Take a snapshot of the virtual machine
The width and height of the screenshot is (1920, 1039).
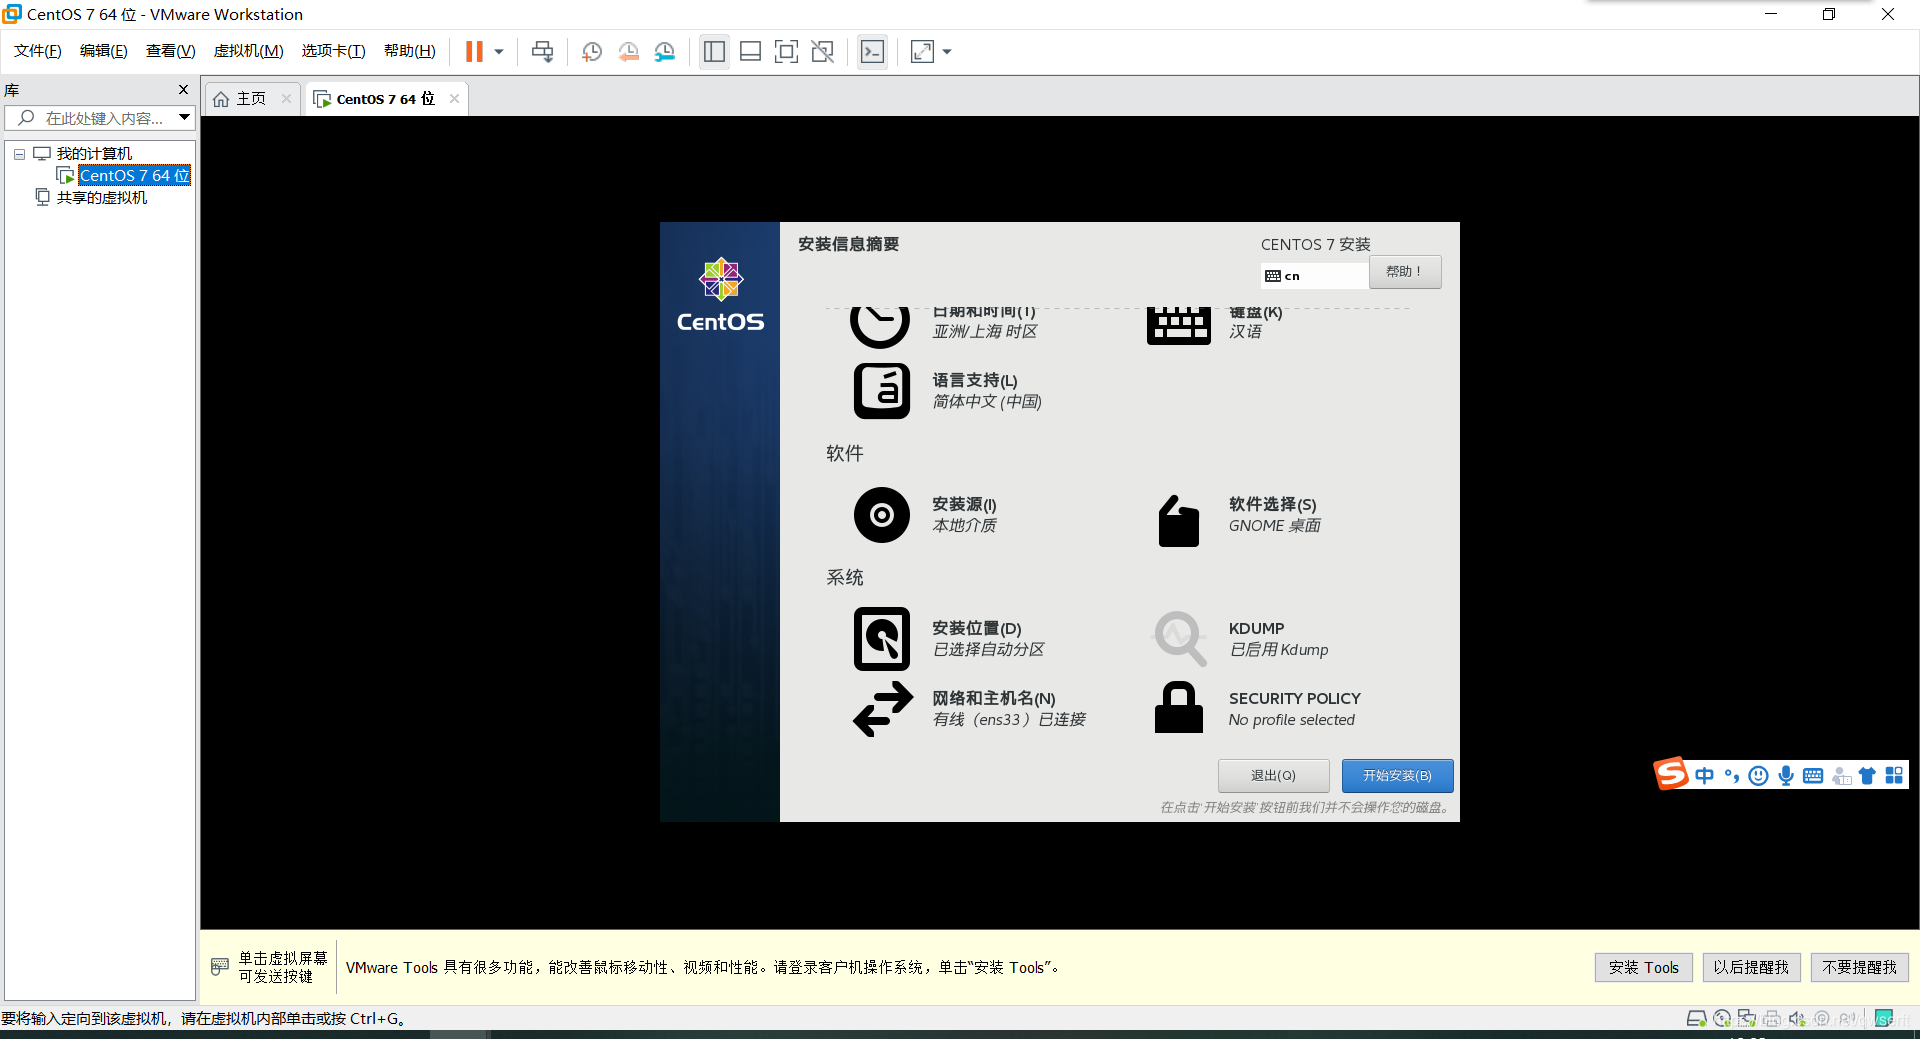point(592,51)
